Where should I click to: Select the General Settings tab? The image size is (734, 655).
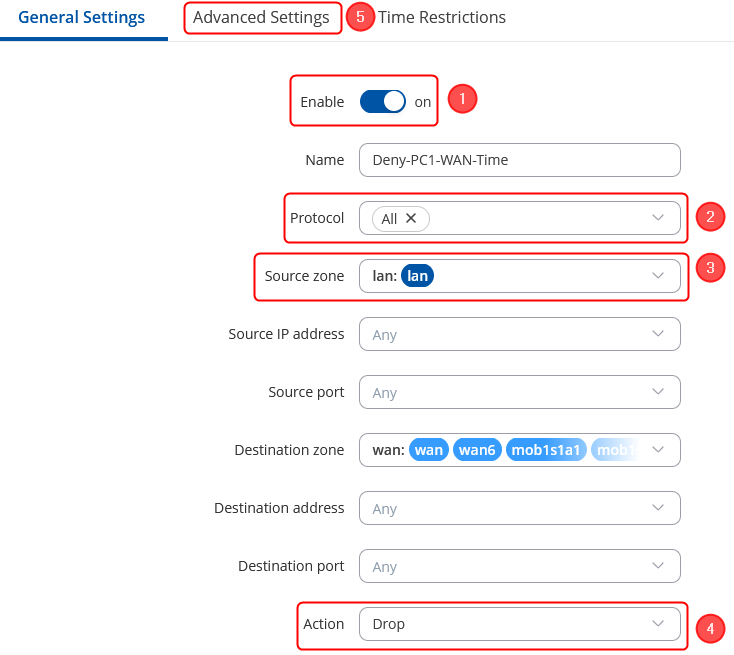pos(82,18)
